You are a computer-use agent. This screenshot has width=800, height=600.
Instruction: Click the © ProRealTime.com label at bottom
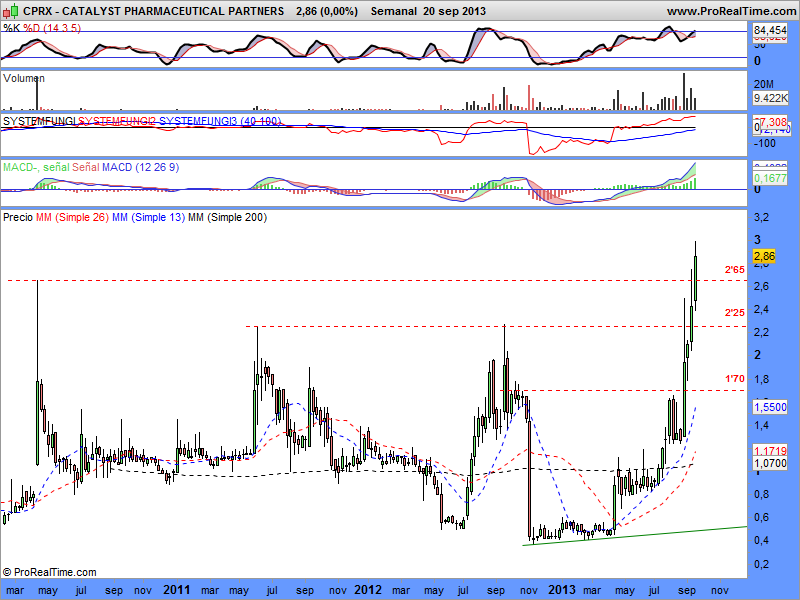pos(49,572)
